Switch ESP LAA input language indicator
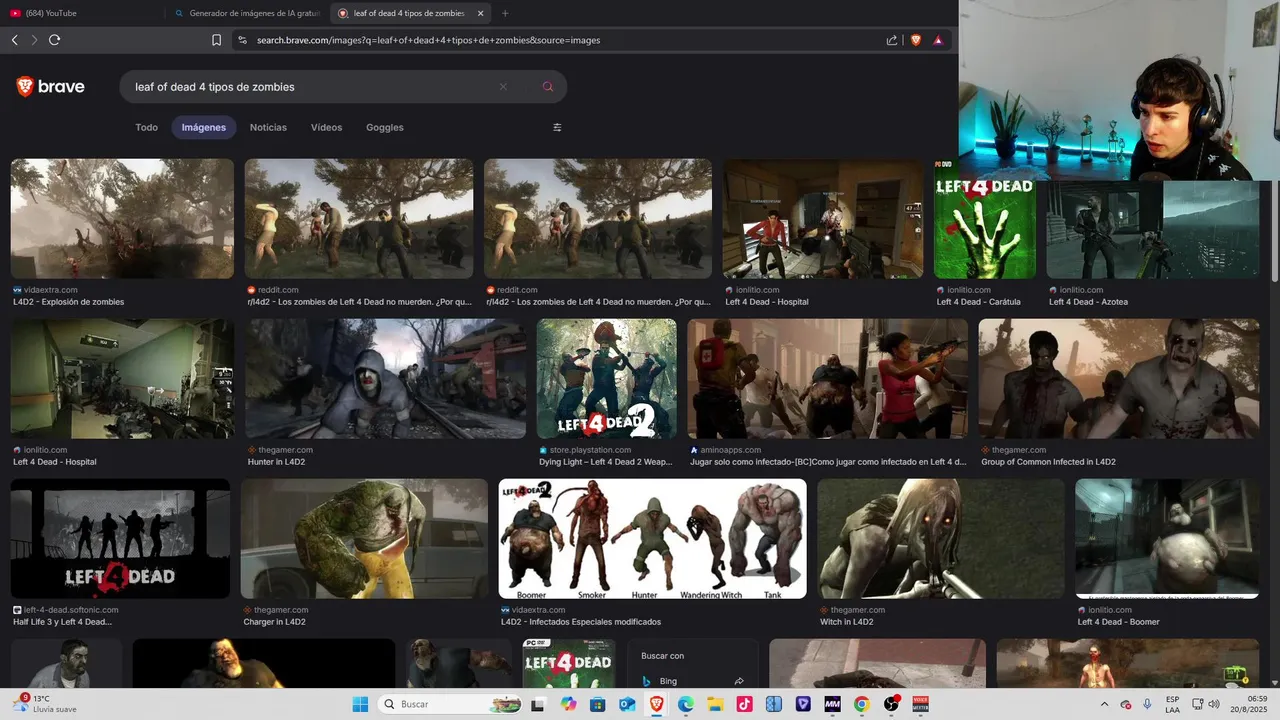 1172,704
